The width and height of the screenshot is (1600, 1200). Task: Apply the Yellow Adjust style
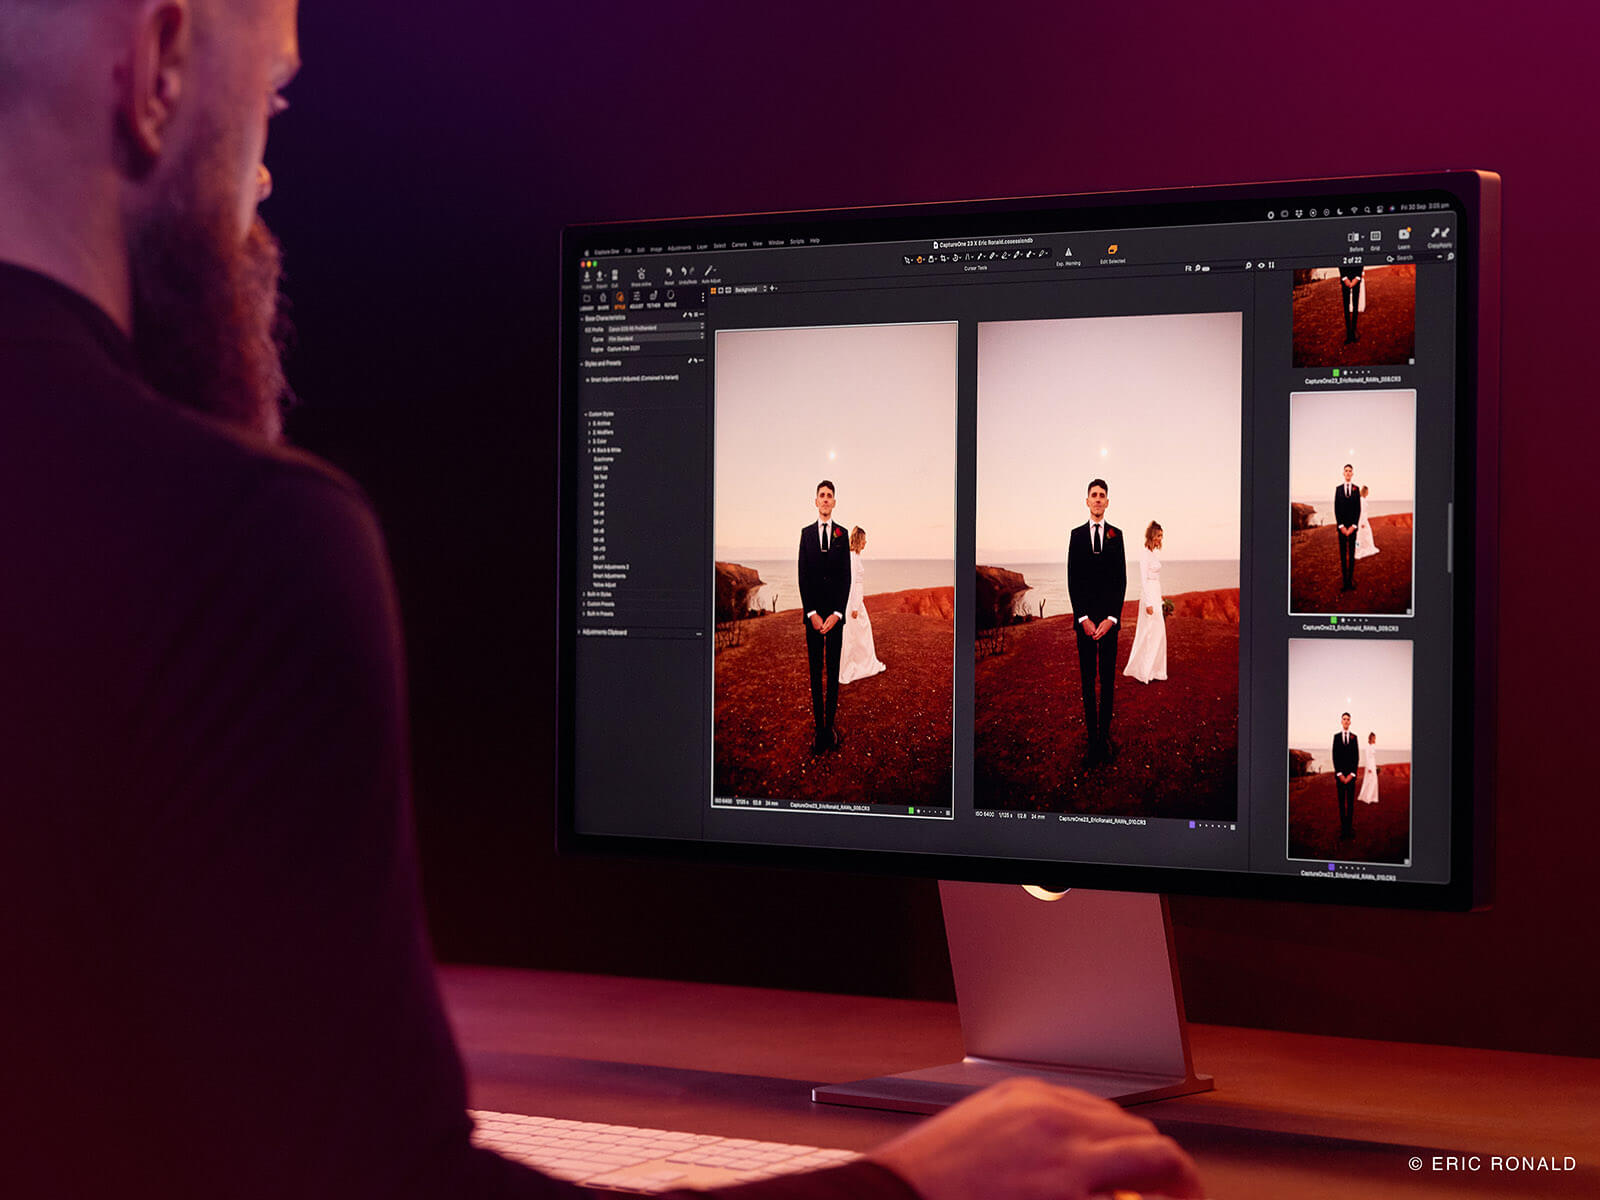coord(605,585)
